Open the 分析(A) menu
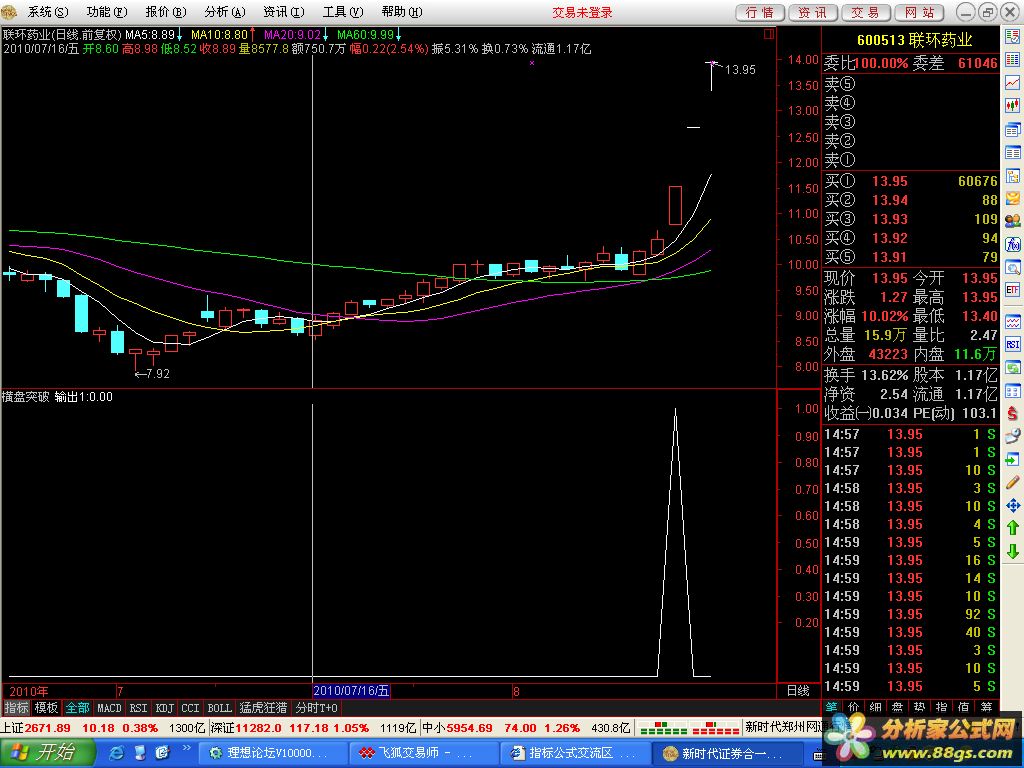1024x768 pixels. (225, 12)
